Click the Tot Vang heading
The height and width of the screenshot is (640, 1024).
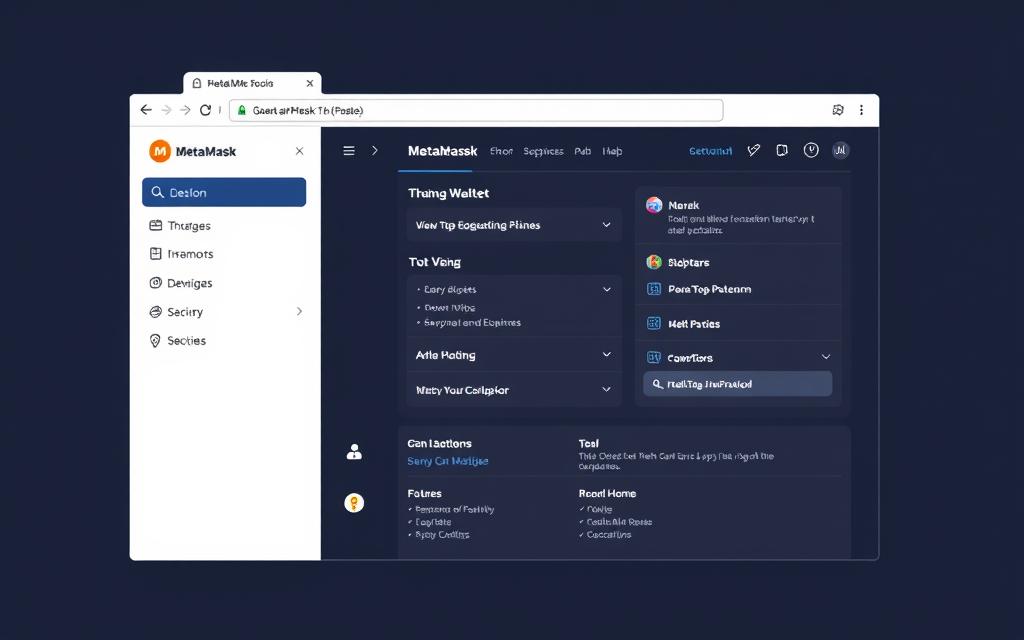point(434,262)
